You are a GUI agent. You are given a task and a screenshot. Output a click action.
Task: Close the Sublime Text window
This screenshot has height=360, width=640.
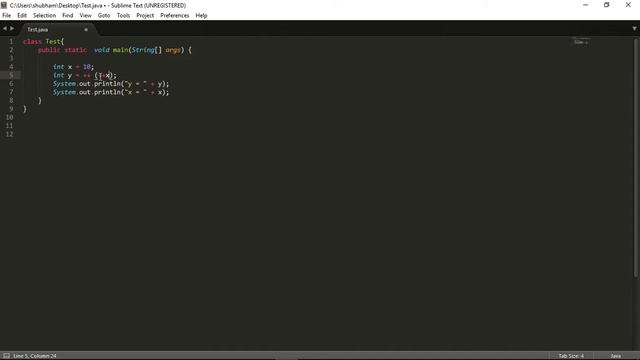point(628,5)
